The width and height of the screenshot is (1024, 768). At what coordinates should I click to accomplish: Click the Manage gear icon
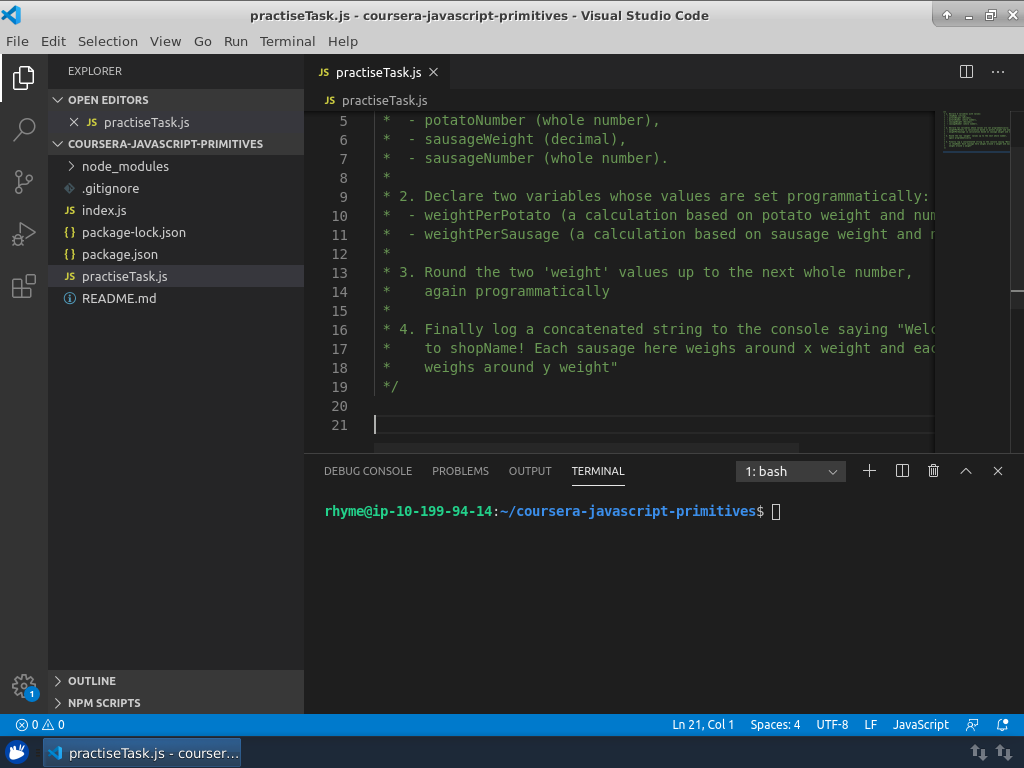click(x=24, y=686)
